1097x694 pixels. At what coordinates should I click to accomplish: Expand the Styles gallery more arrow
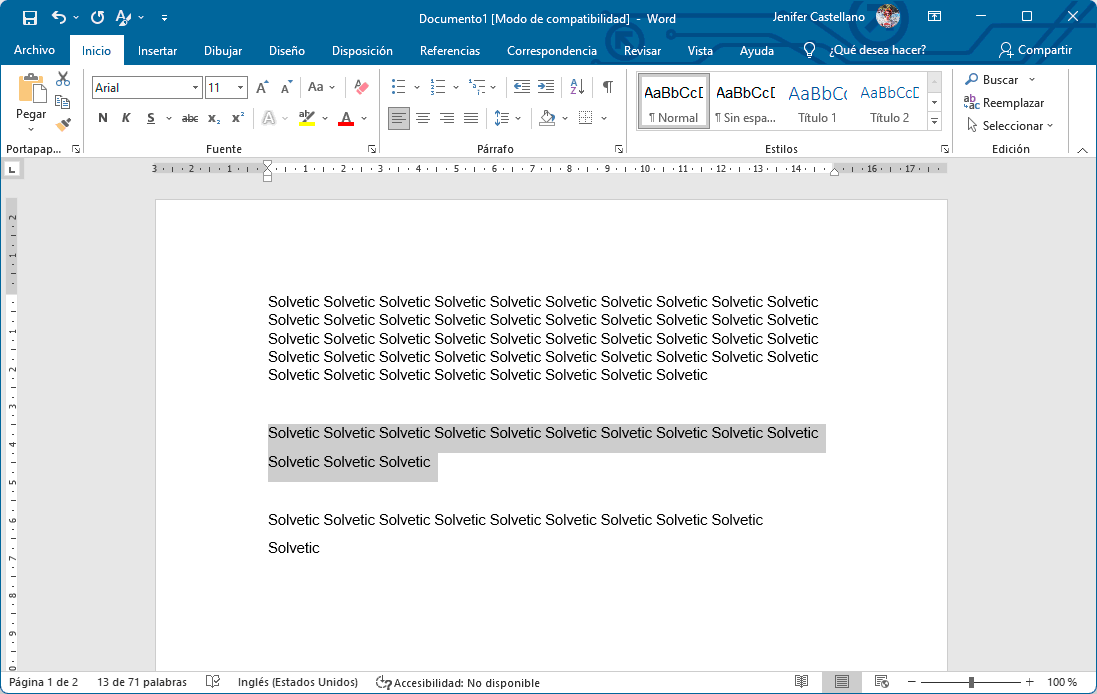(x=934, y=122)
